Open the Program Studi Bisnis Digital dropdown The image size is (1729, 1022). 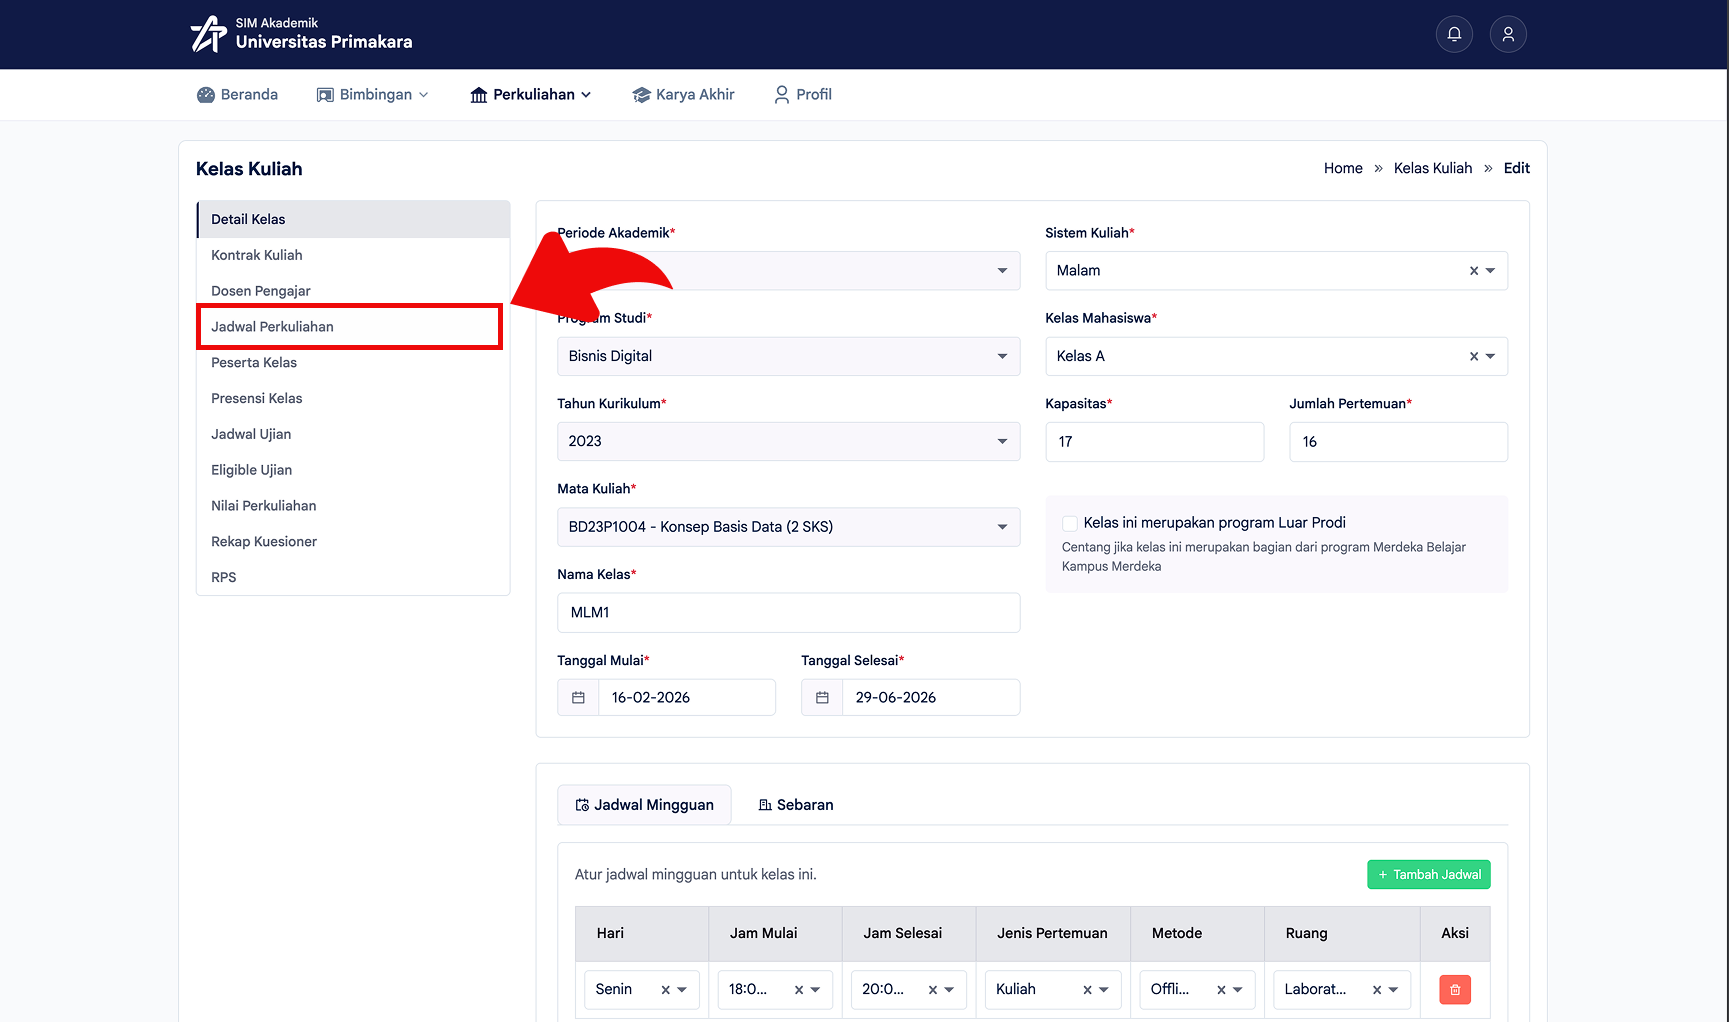point(788,356)
